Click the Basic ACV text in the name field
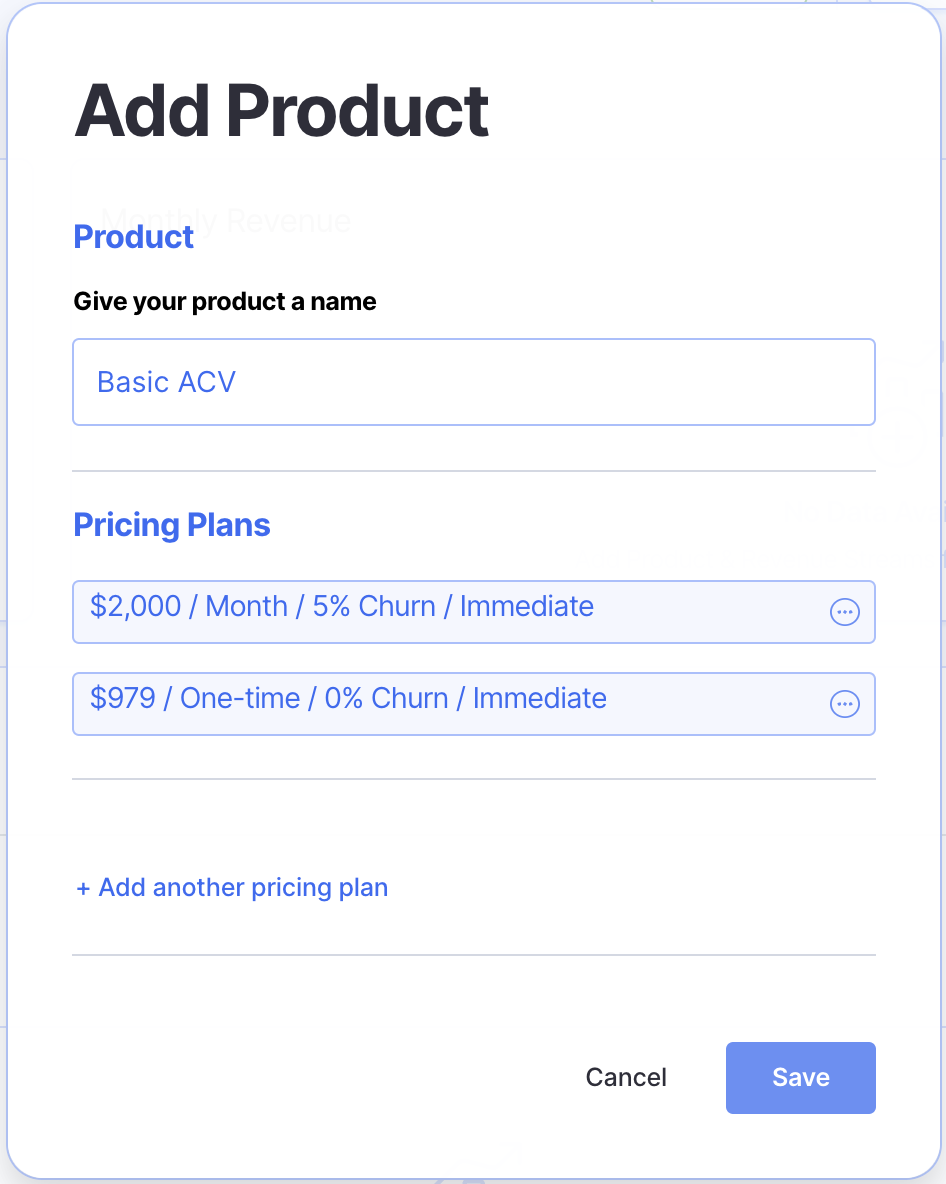Image resolution: width=946 pixels, height=1184 pixels. click(166, 382)
